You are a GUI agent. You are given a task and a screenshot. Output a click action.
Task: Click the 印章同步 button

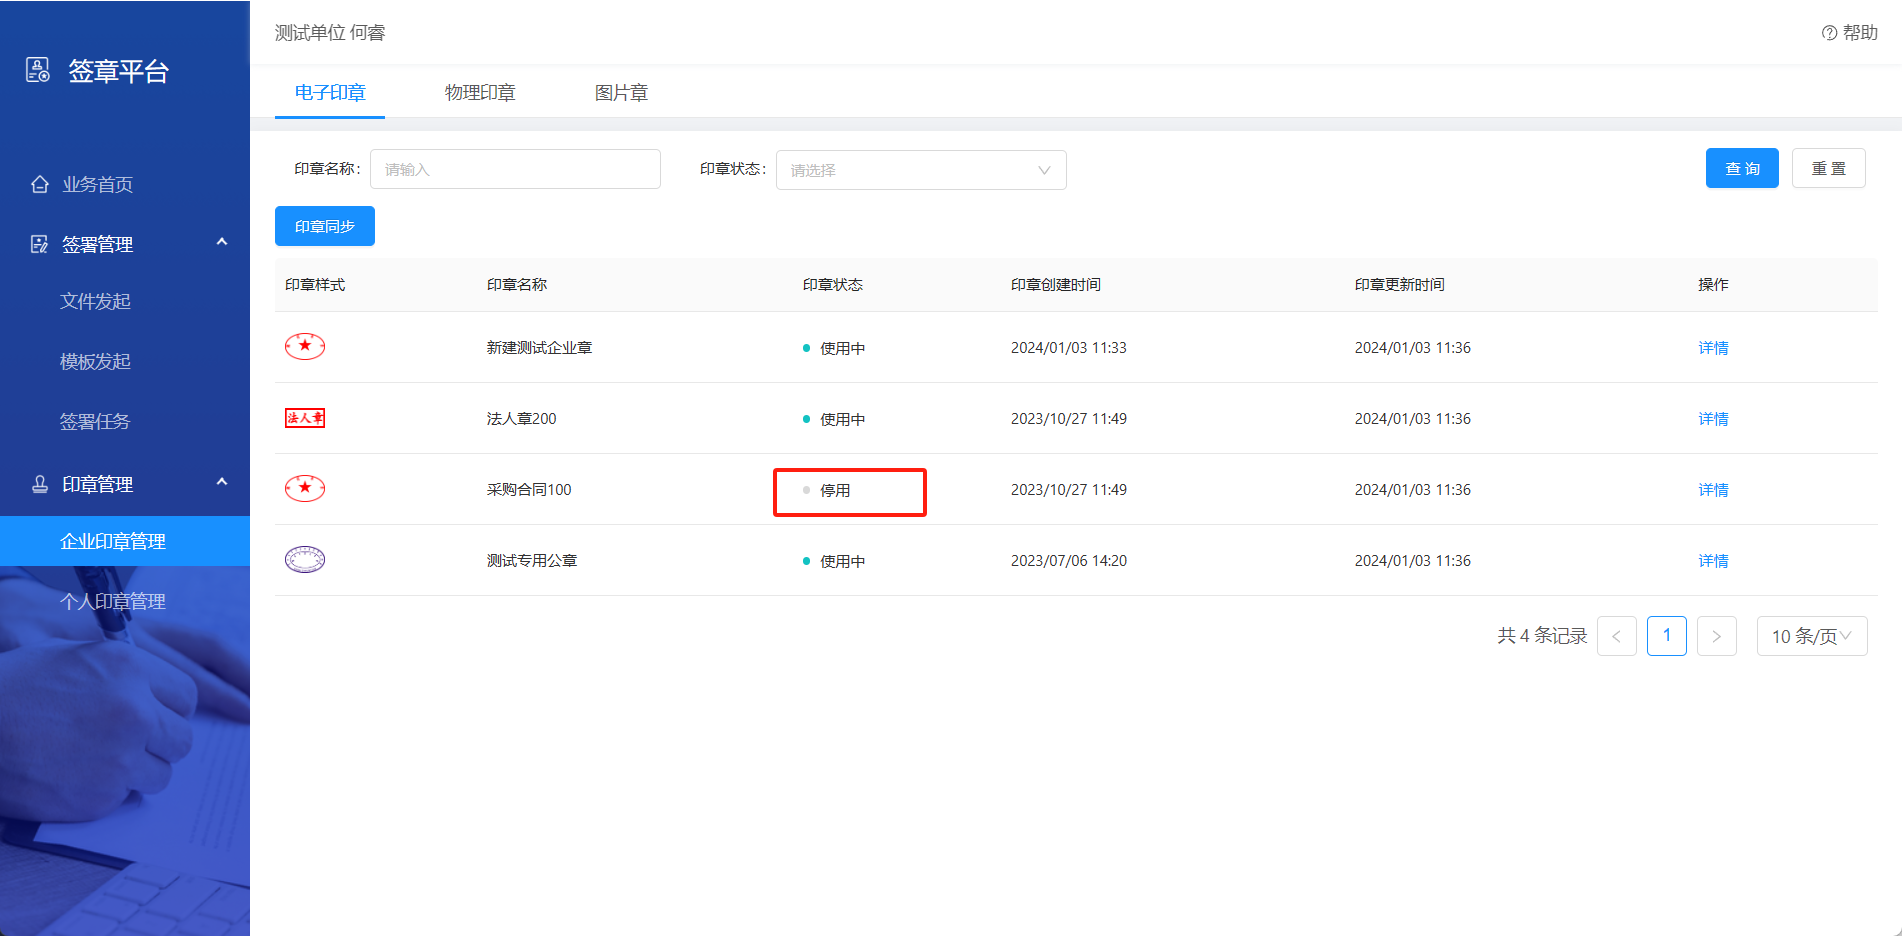point(324,226)
